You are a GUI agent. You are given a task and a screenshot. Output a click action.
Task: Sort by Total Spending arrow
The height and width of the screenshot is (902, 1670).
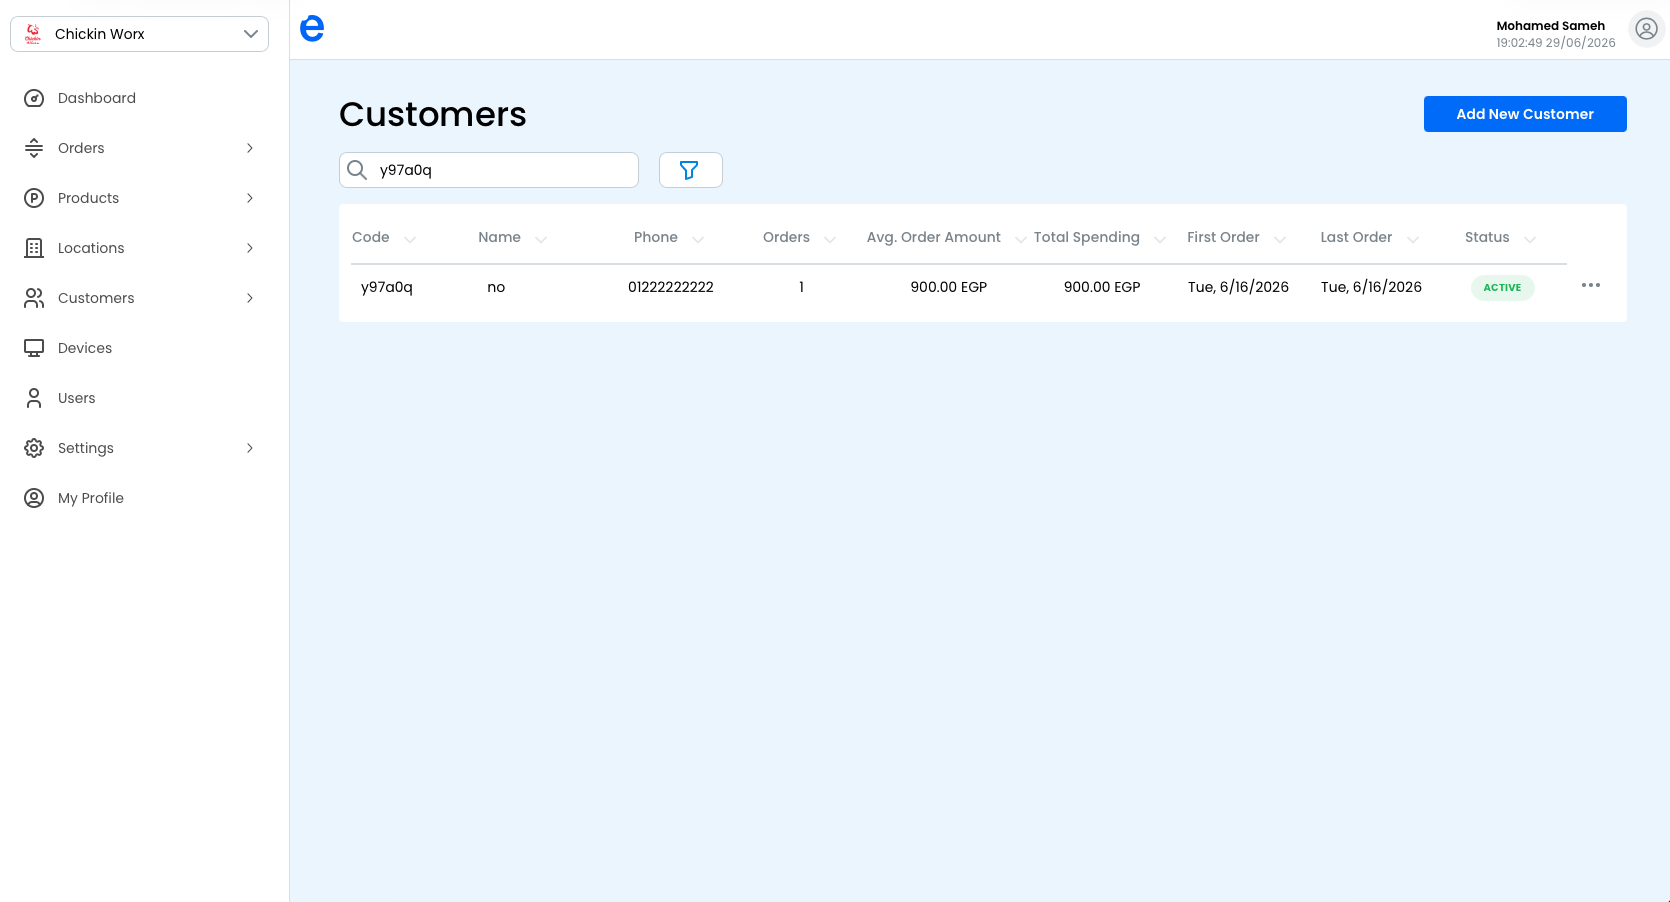point(1160,239)
